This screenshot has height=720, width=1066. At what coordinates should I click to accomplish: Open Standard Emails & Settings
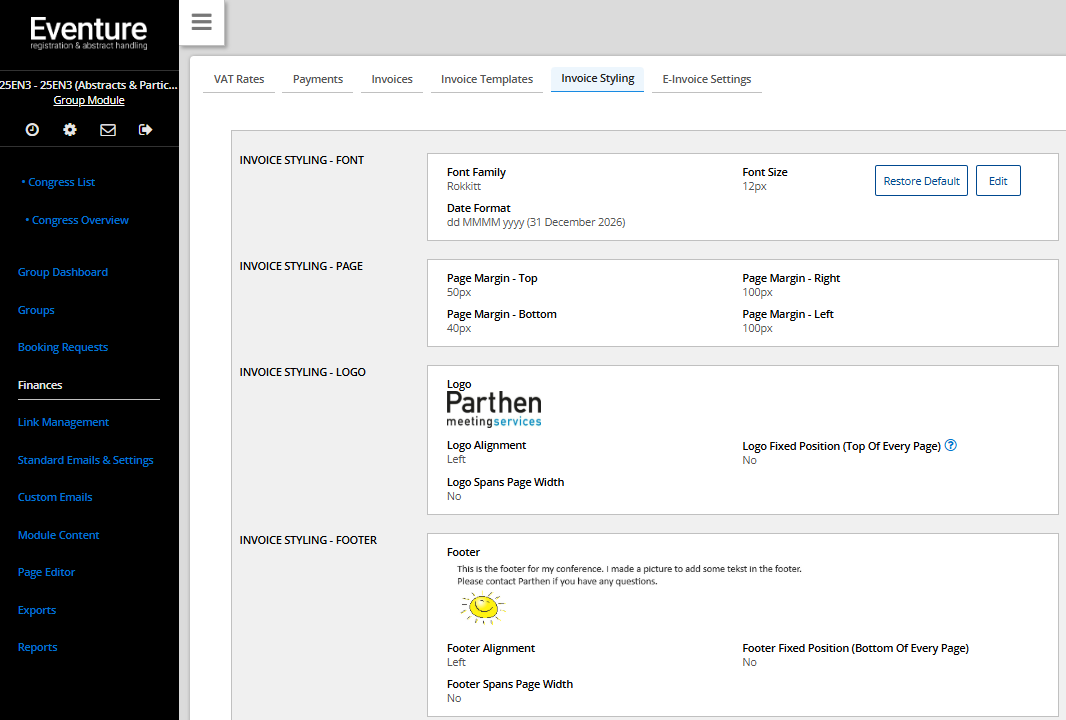[x=86, y=460]
